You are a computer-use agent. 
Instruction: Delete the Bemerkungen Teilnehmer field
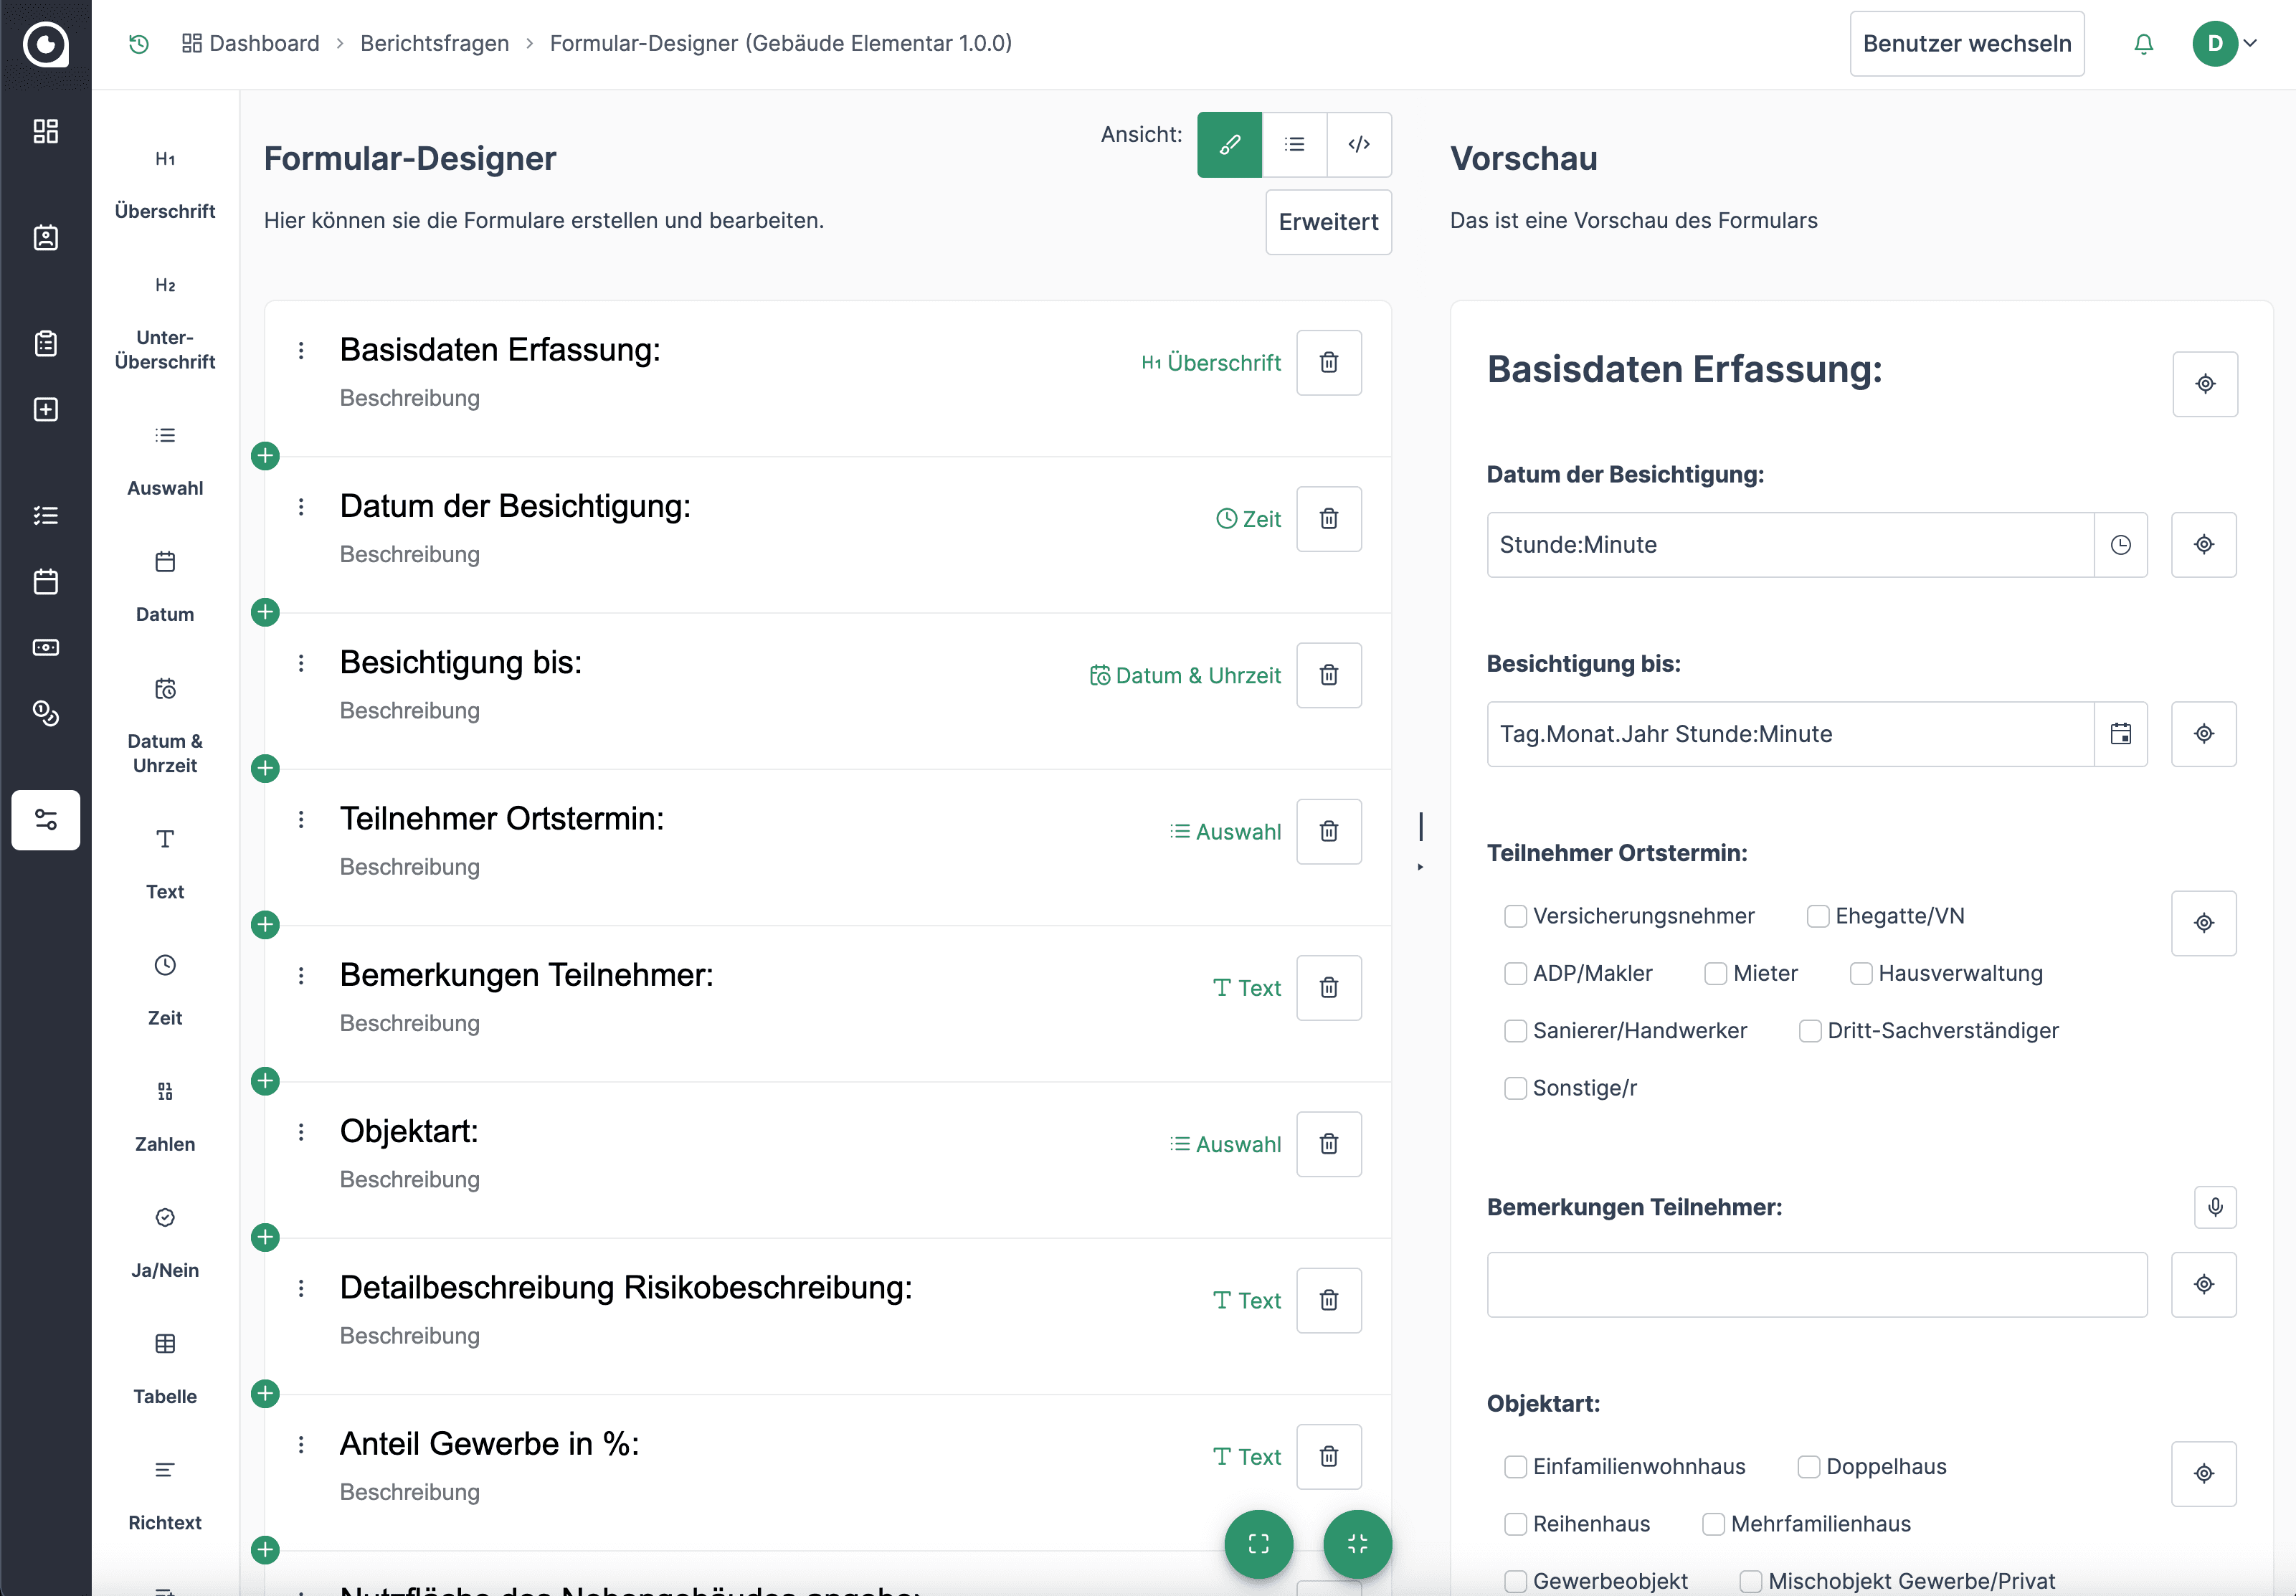pos(1328,987)
